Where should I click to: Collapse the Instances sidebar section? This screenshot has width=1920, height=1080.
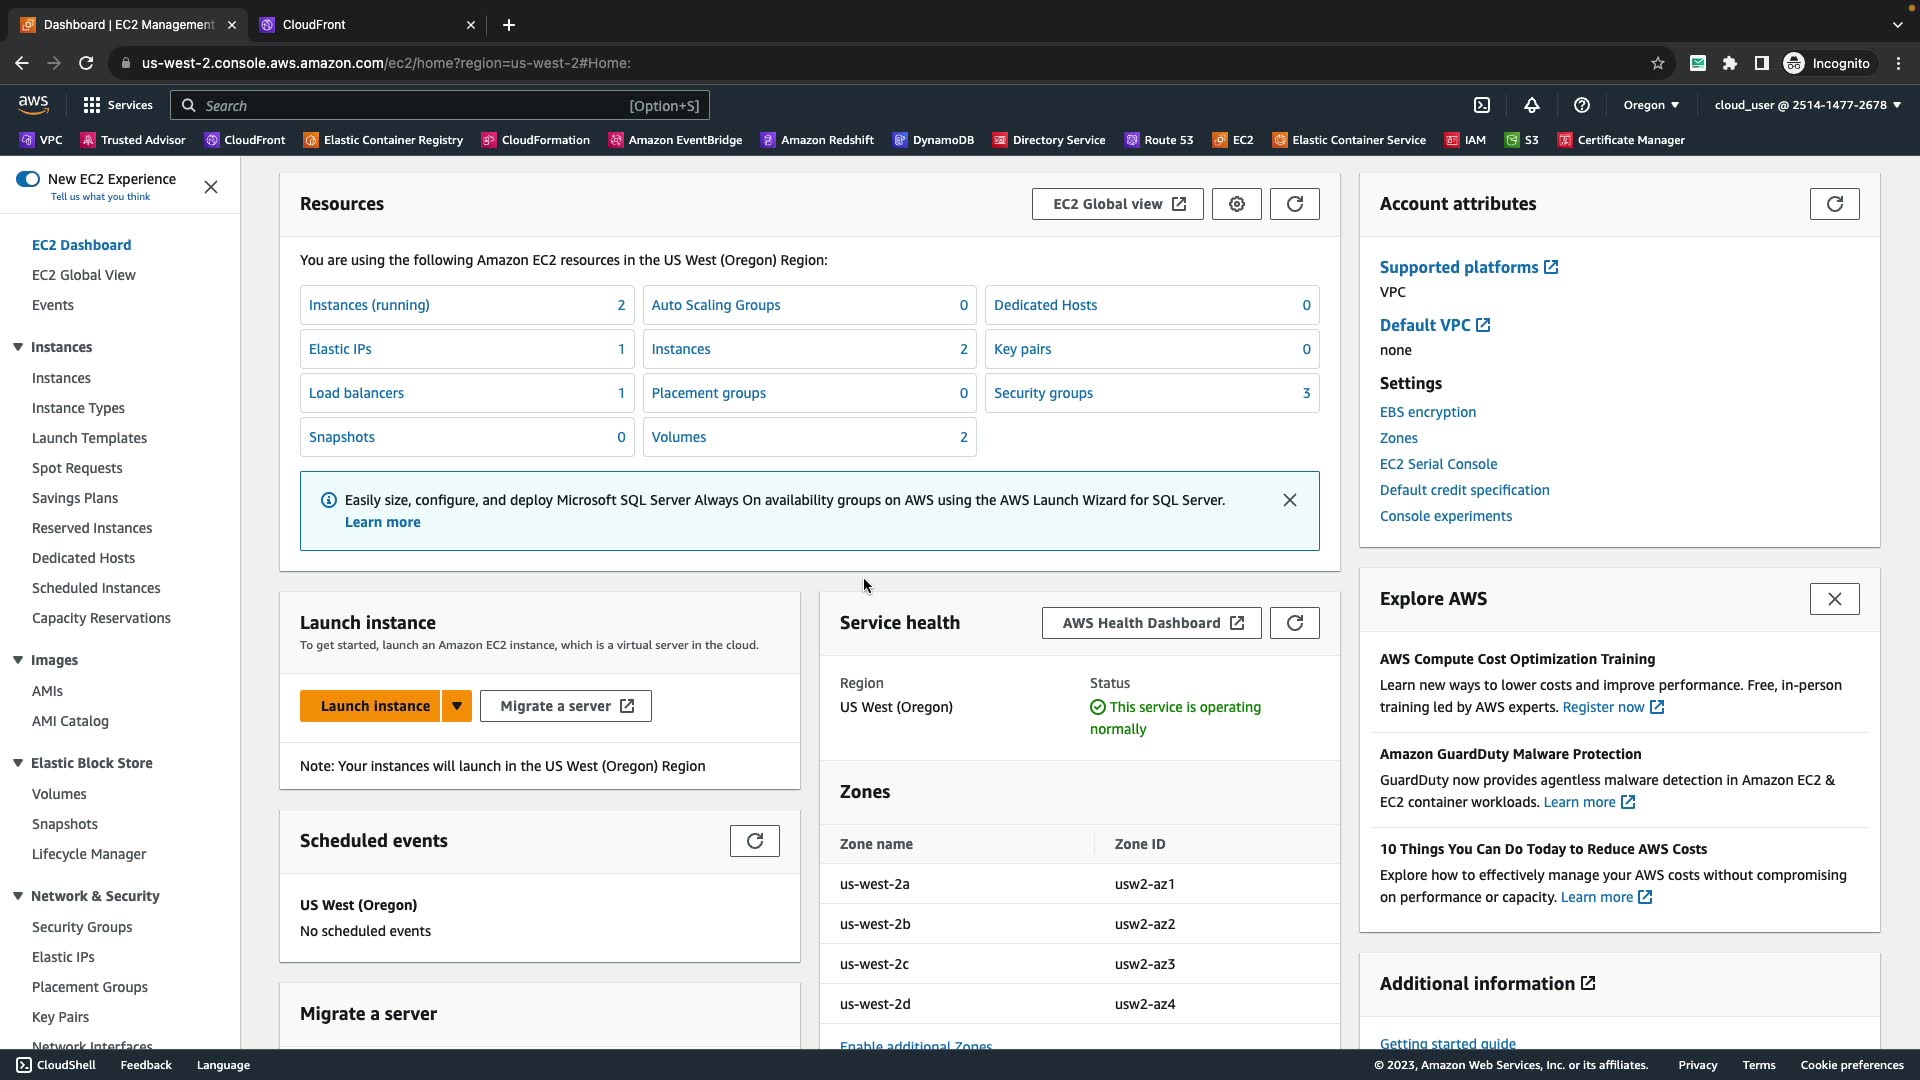(18, 347)
